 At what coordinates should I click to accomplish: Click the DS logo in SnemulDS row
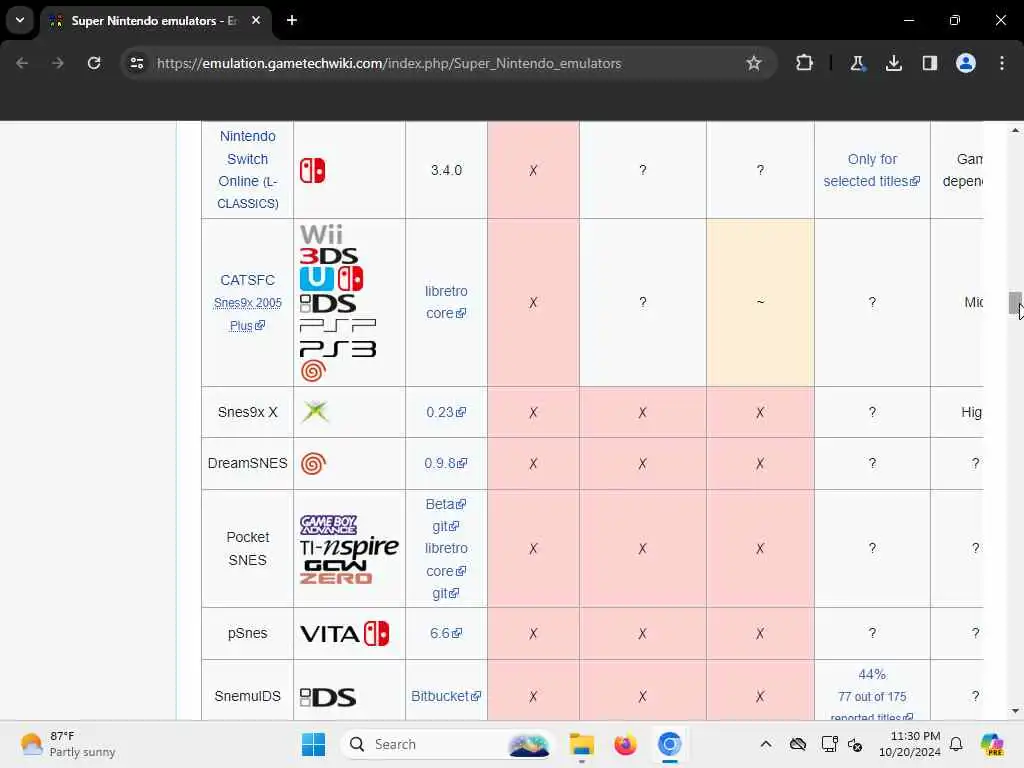point(328,697)
